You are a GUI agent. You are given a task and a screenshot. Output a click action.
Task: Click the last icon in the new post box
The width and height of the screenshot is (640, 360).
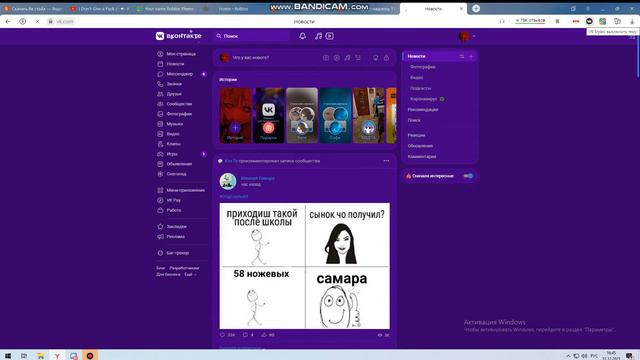point(386,58)
